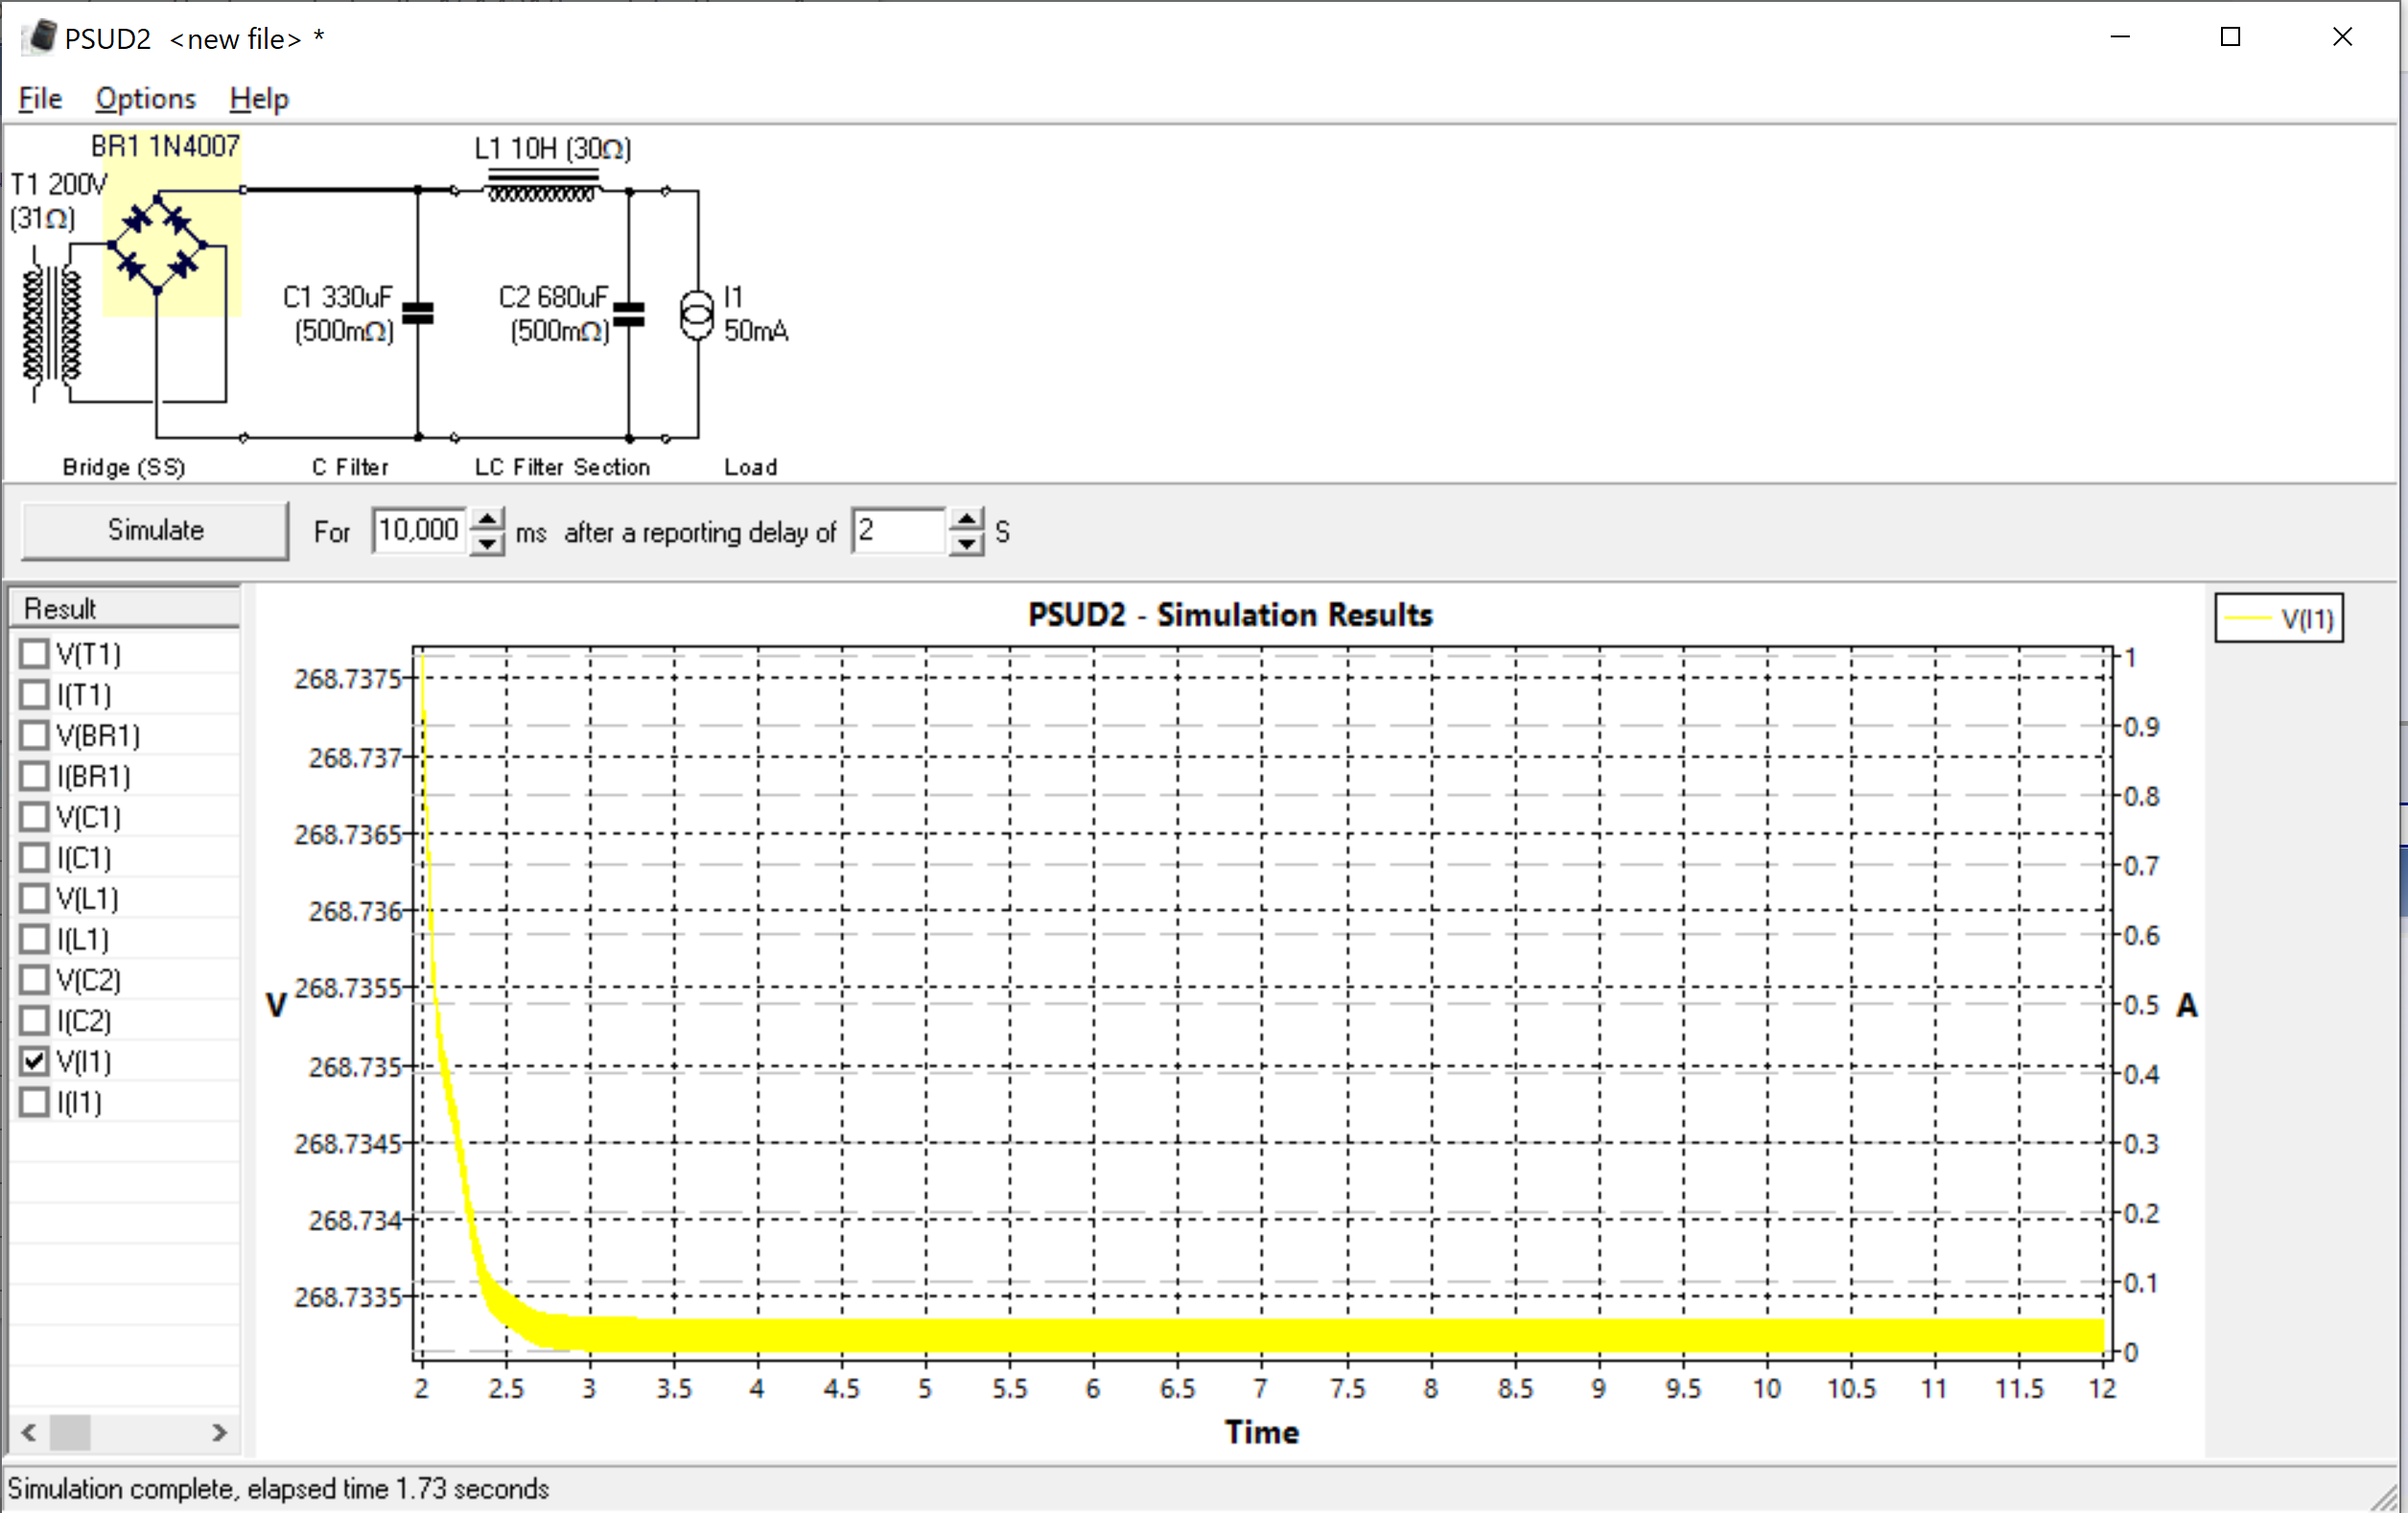2408x1513 pixels.
Task: Enable the I(T1) result checkbox
Action: click(34, 695)
